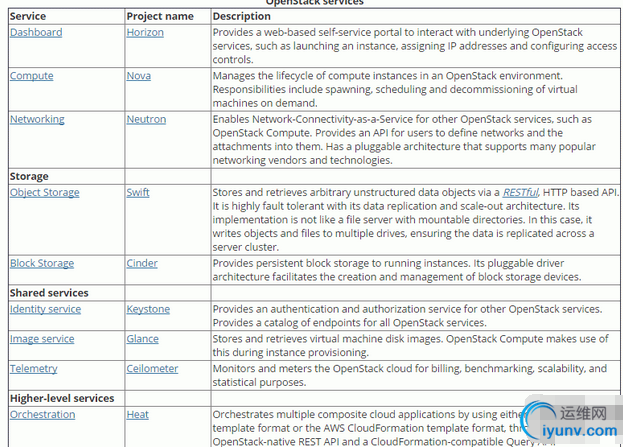This screenshot has height=447, width=623.
Task: Click the Keystone project link
Action: (148, 310)
